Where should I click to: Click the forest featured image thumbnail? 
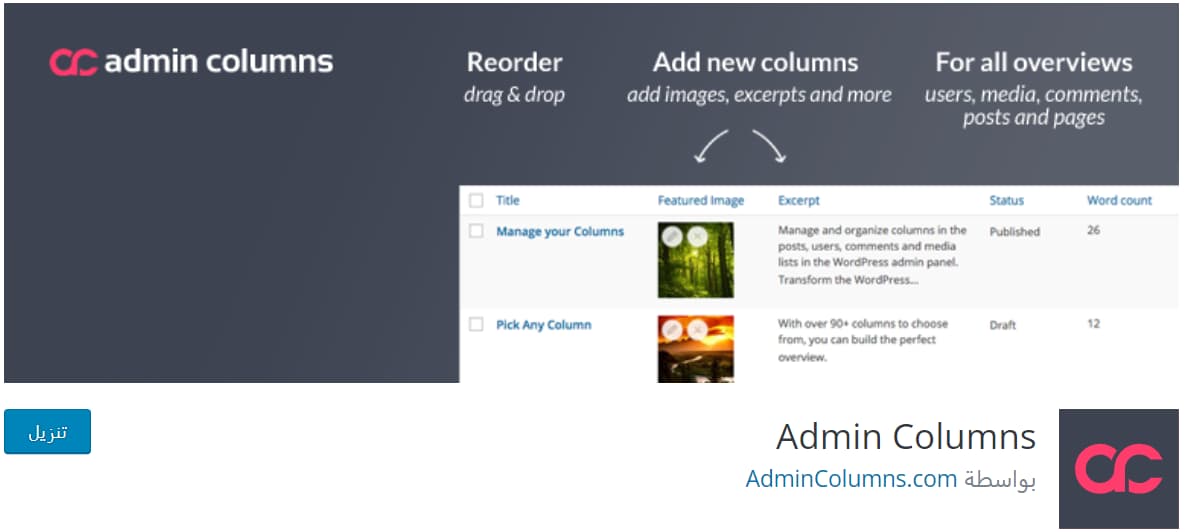pyautogui.click(x=696, y=260)
